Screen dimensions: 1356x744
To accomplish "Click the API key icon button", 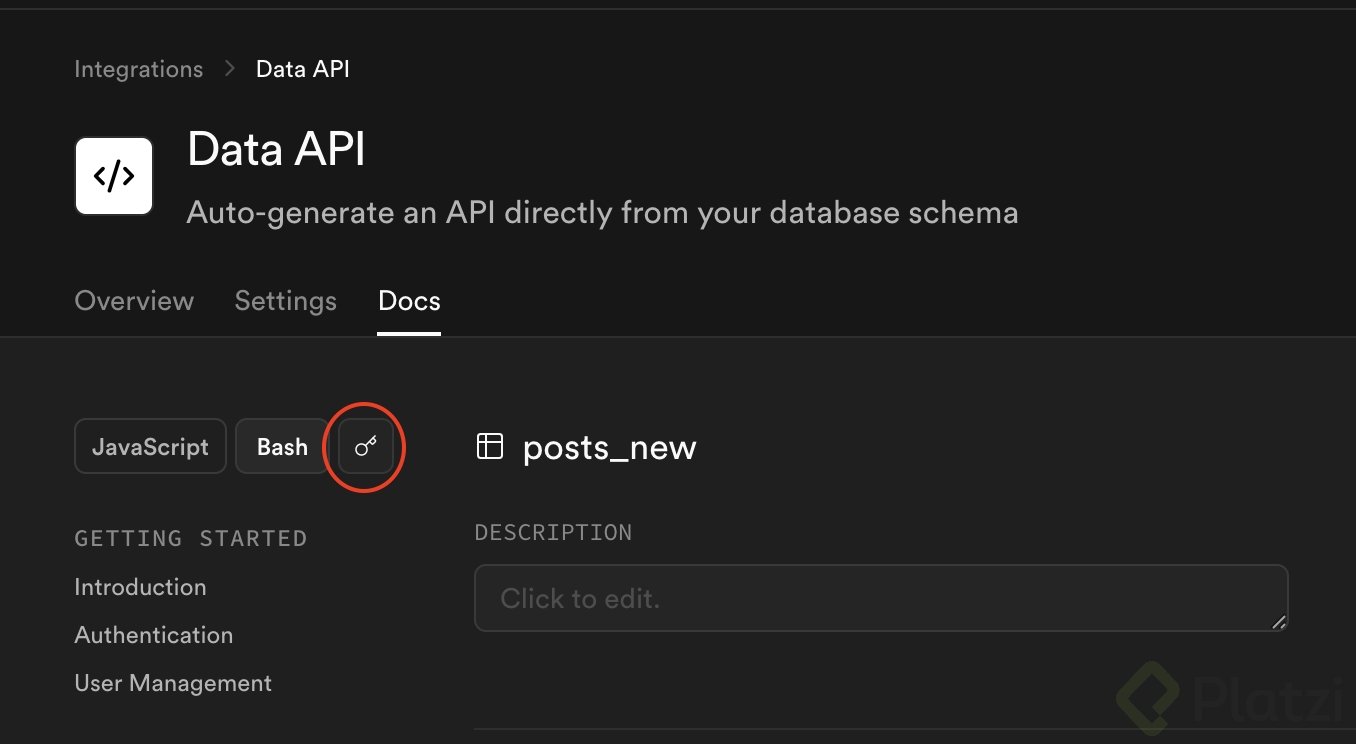I will pyautogui.click(x=366, y=446).
